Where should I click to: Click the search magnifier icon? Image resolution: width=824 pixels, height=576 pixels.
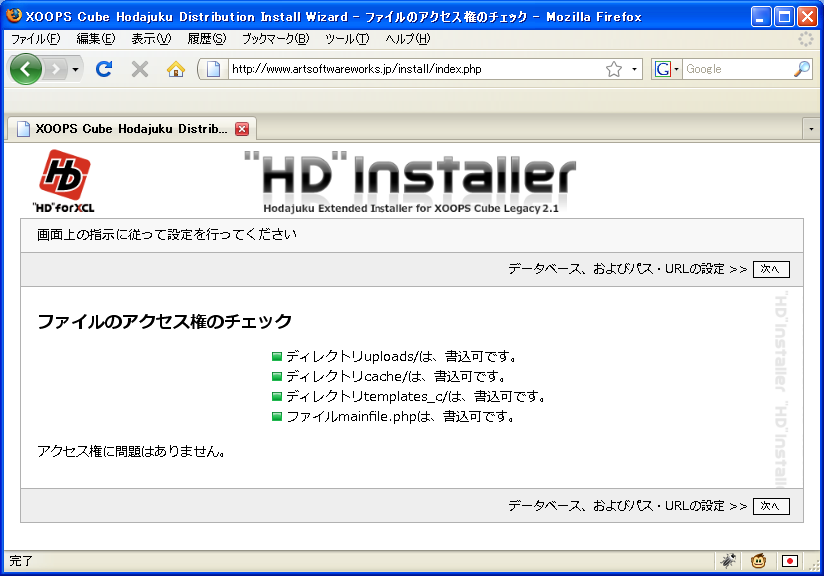coord(802,69)
